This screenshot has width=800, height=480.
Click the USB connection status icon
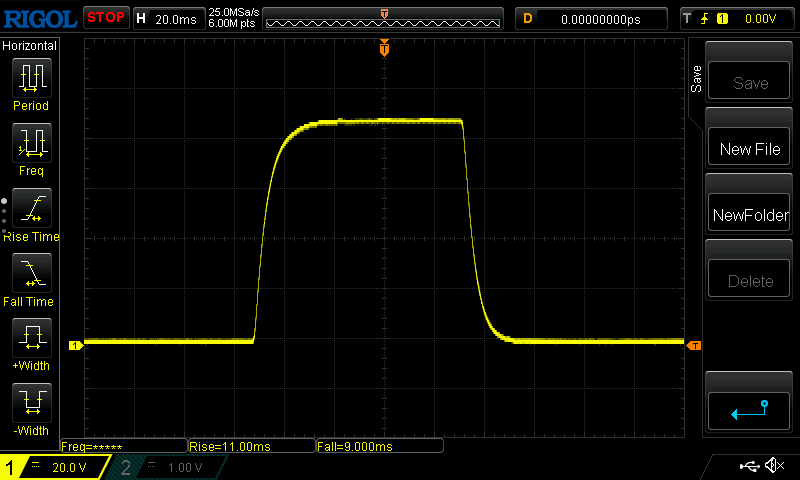749,466
